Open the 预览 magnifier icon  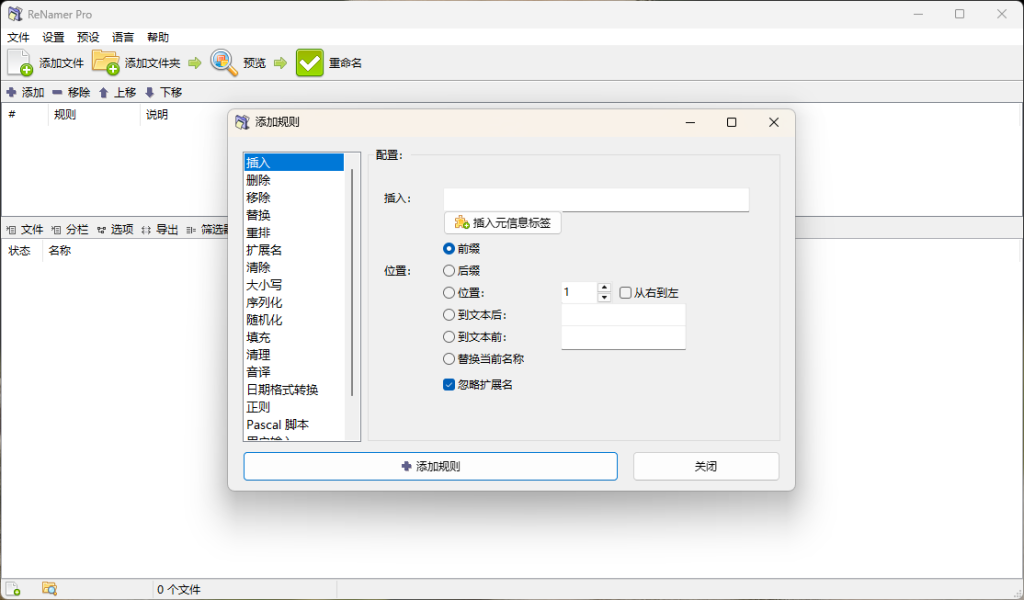click(222, 62)
